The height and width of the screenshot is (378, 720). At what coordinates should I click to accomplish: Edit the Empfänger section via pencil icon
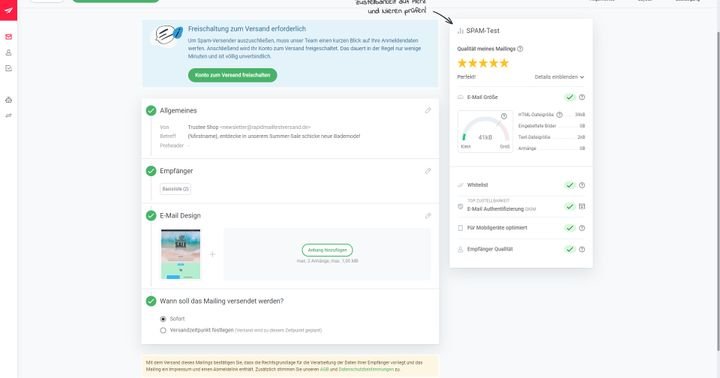[428, 171]
